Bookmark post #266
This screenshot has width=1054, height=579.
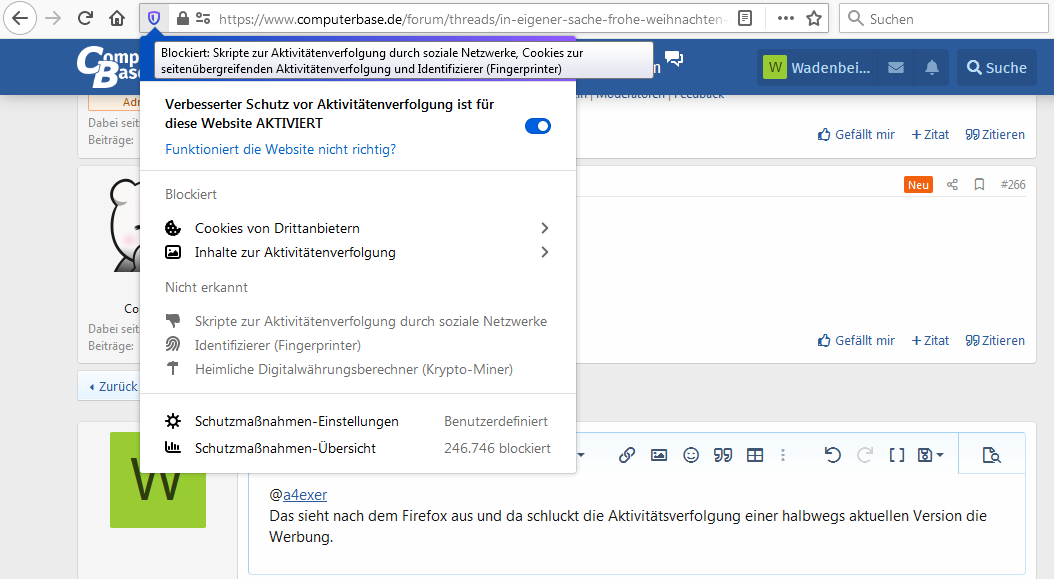pos(978,184)
